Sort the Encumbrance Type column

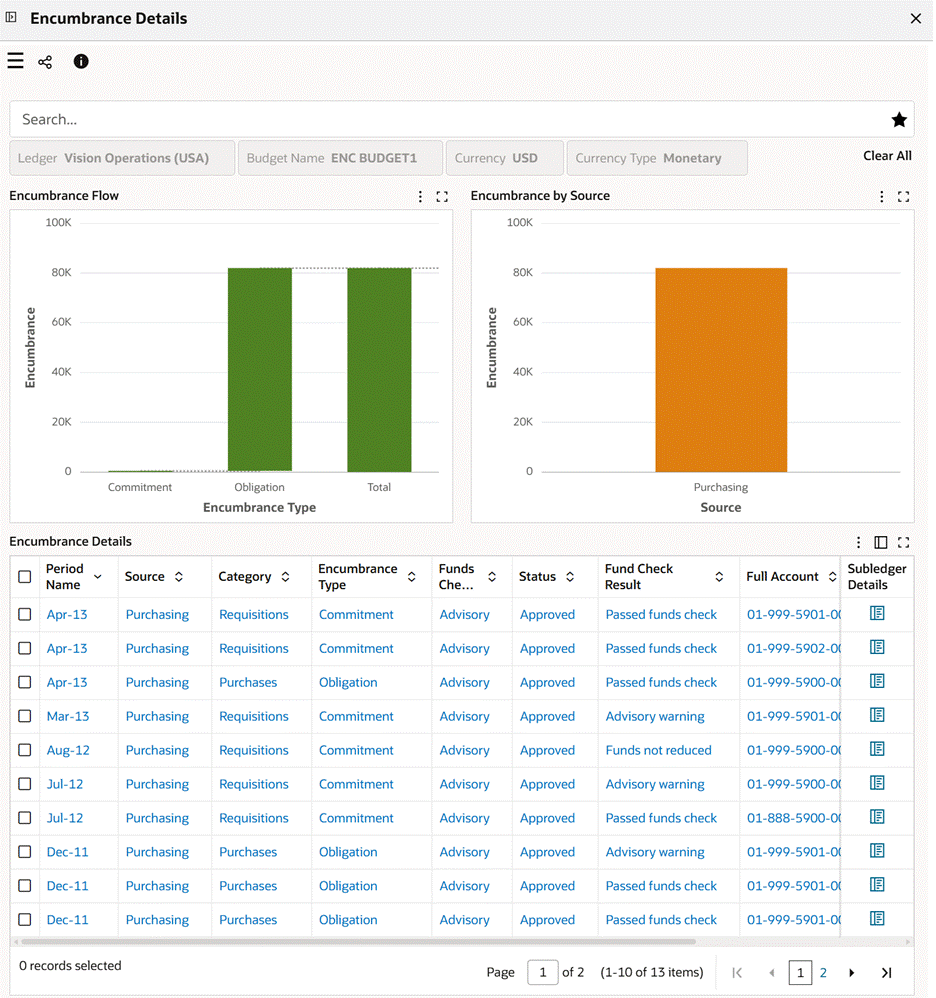412,577
